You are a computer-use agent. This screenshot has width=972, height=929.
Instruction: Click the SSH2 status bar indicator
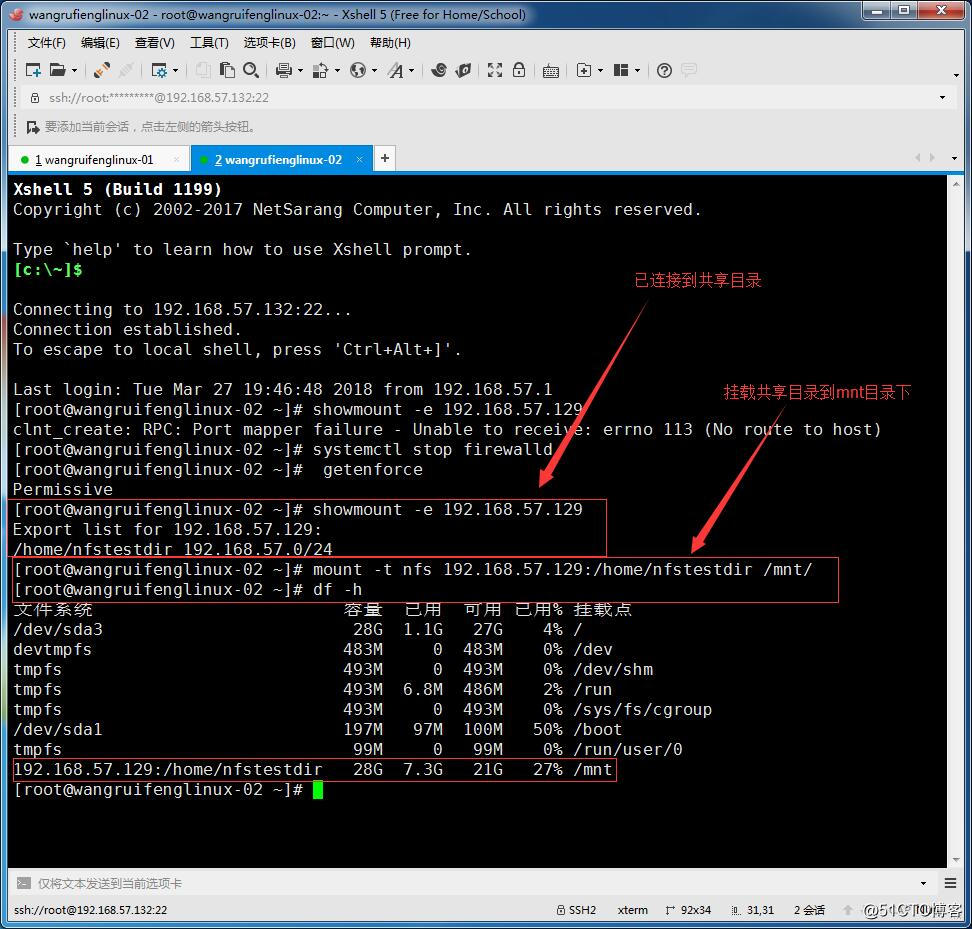pos(577,910)
